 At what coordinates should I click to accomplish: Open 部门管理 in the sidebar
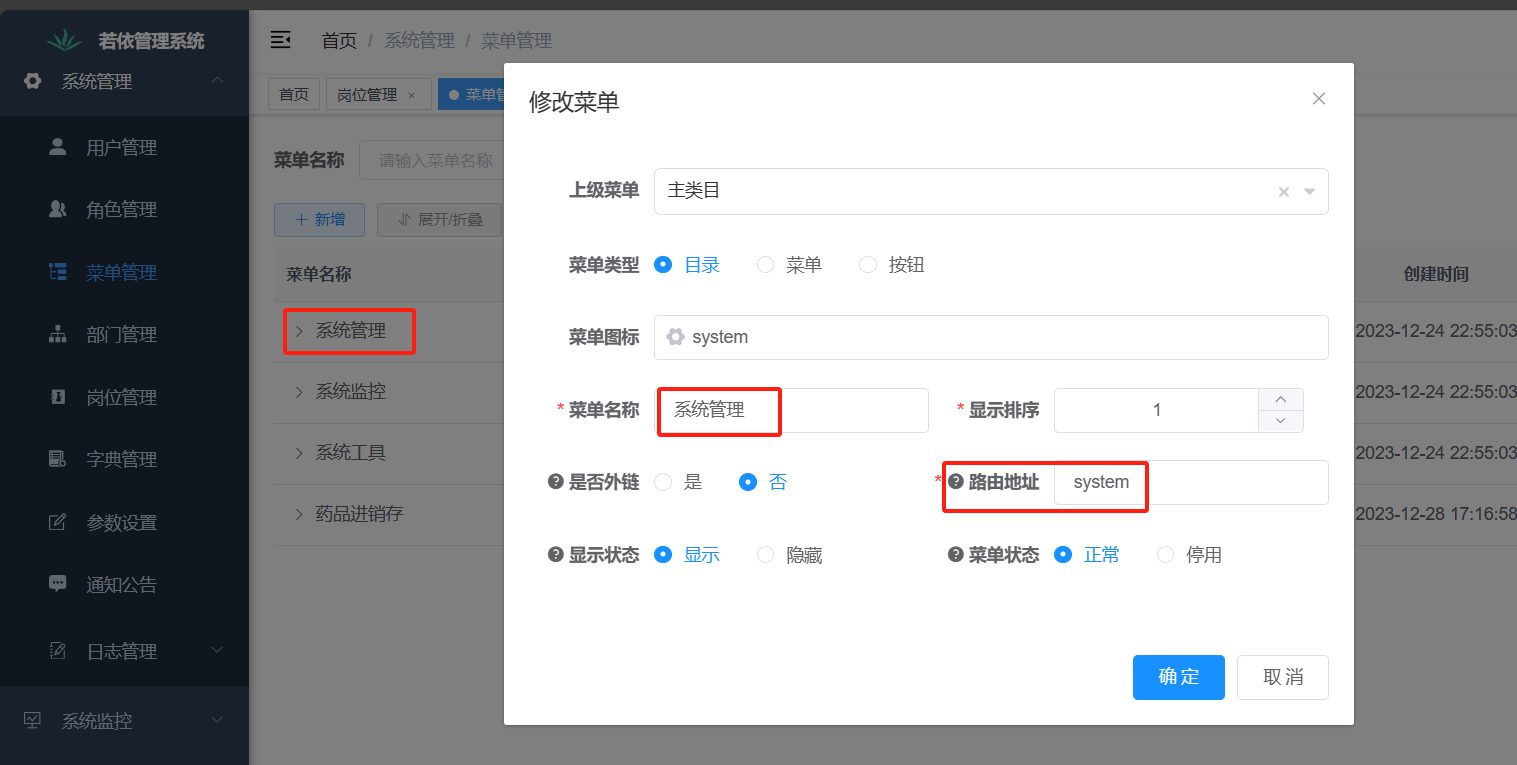[x=122, y=334]
